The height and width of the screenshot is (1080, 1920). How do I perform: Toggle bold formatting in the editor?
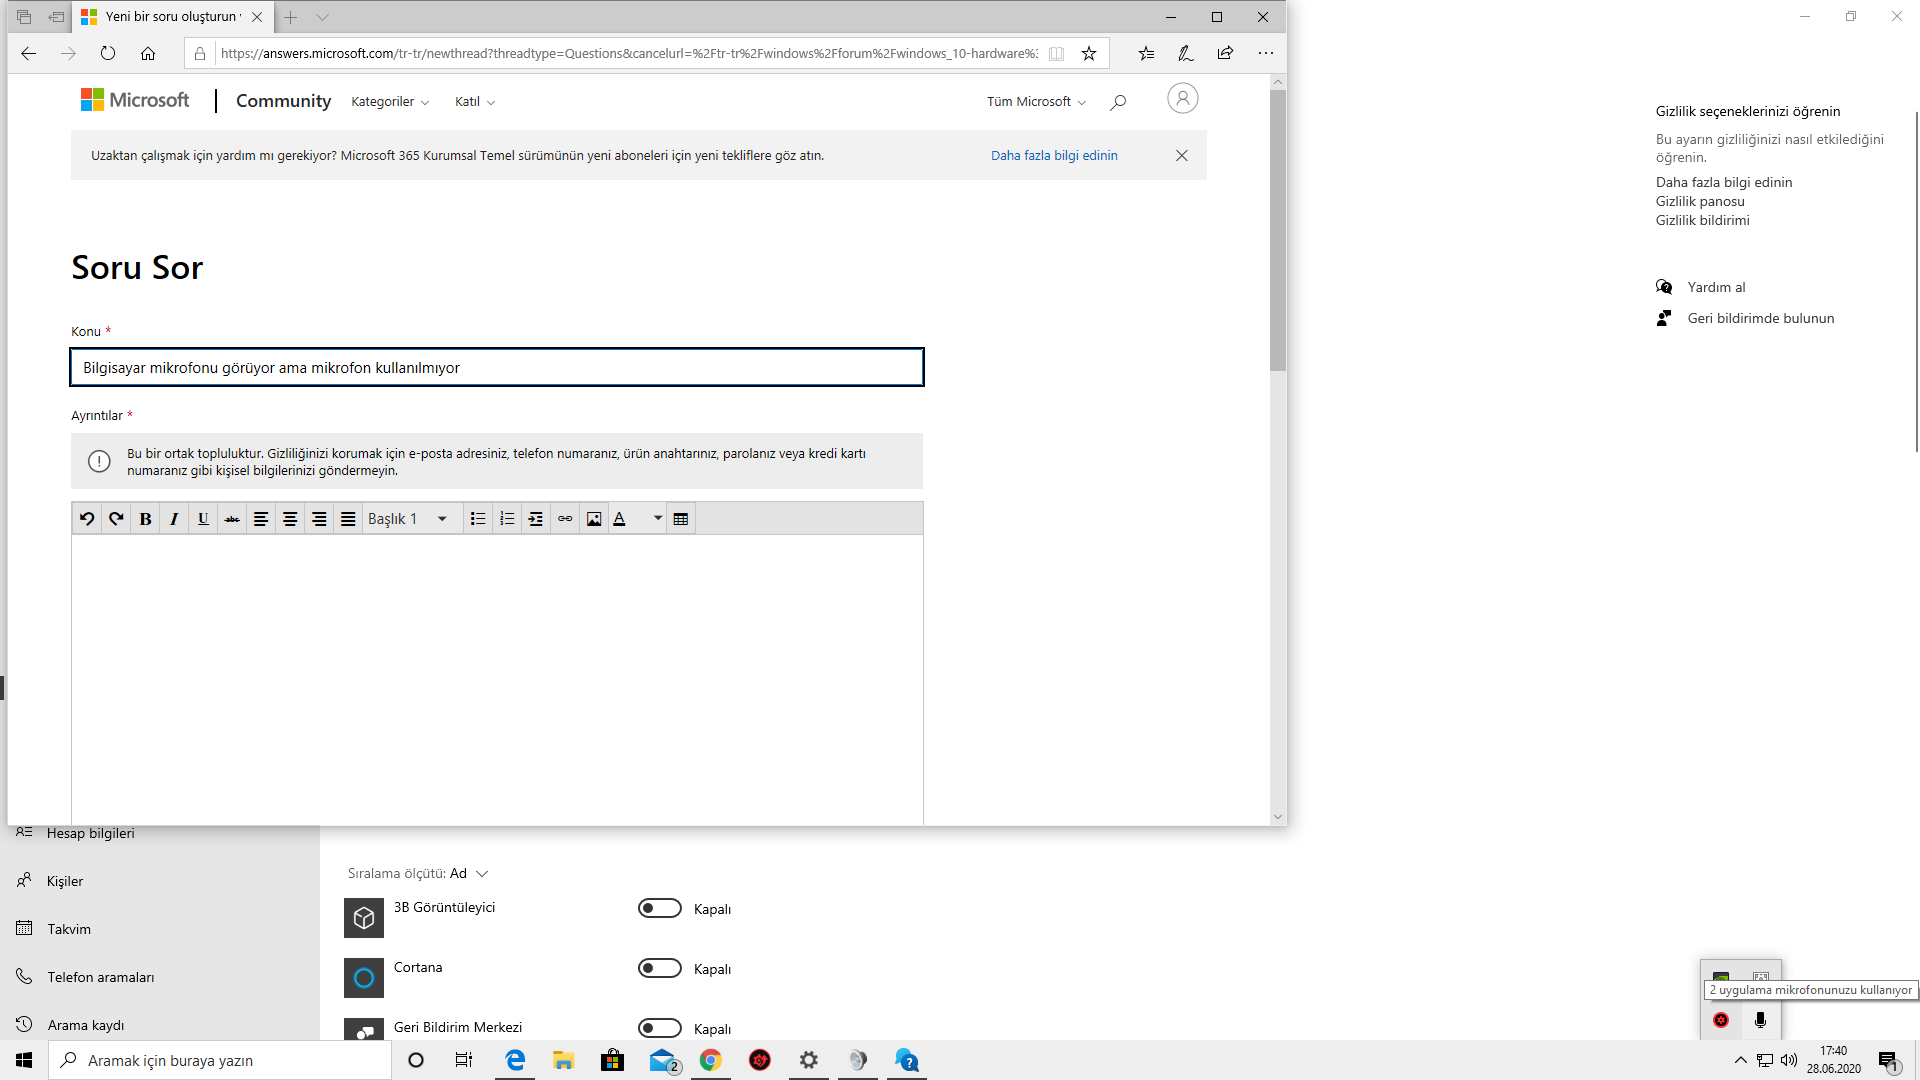point(145,519)
